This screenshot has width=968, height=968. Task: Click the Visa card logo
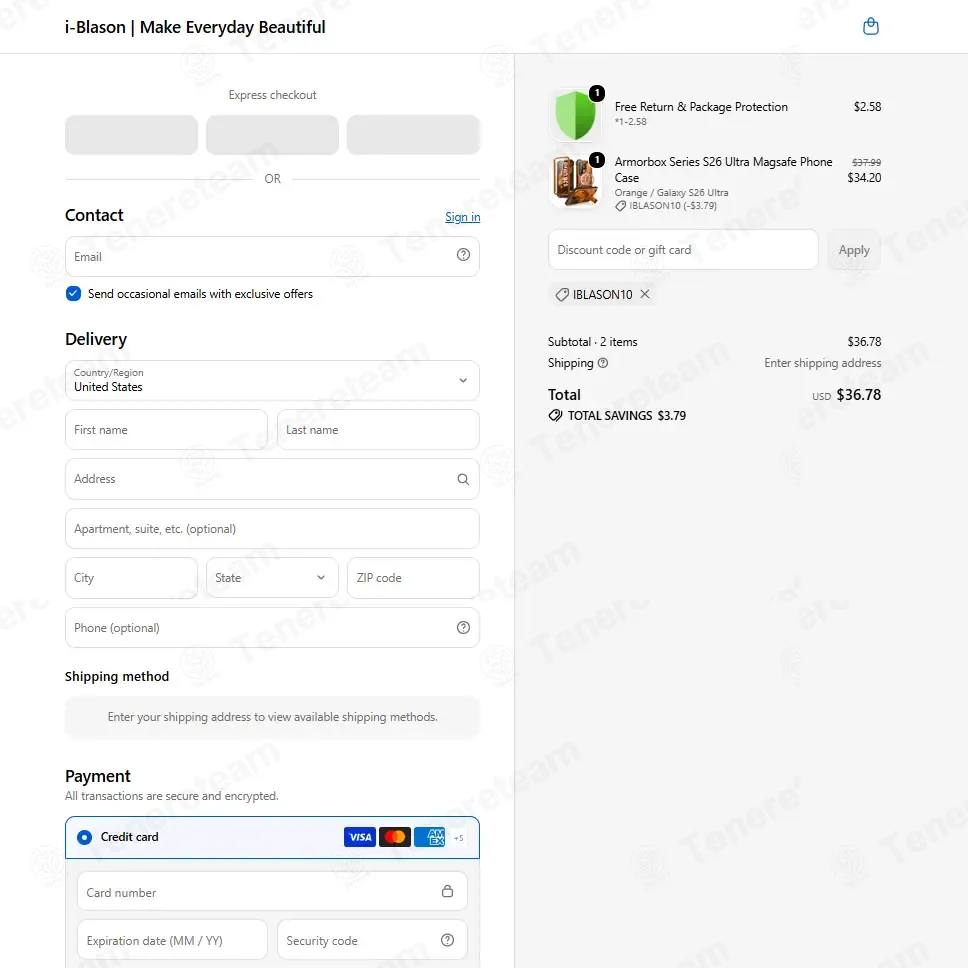(360, 837)
